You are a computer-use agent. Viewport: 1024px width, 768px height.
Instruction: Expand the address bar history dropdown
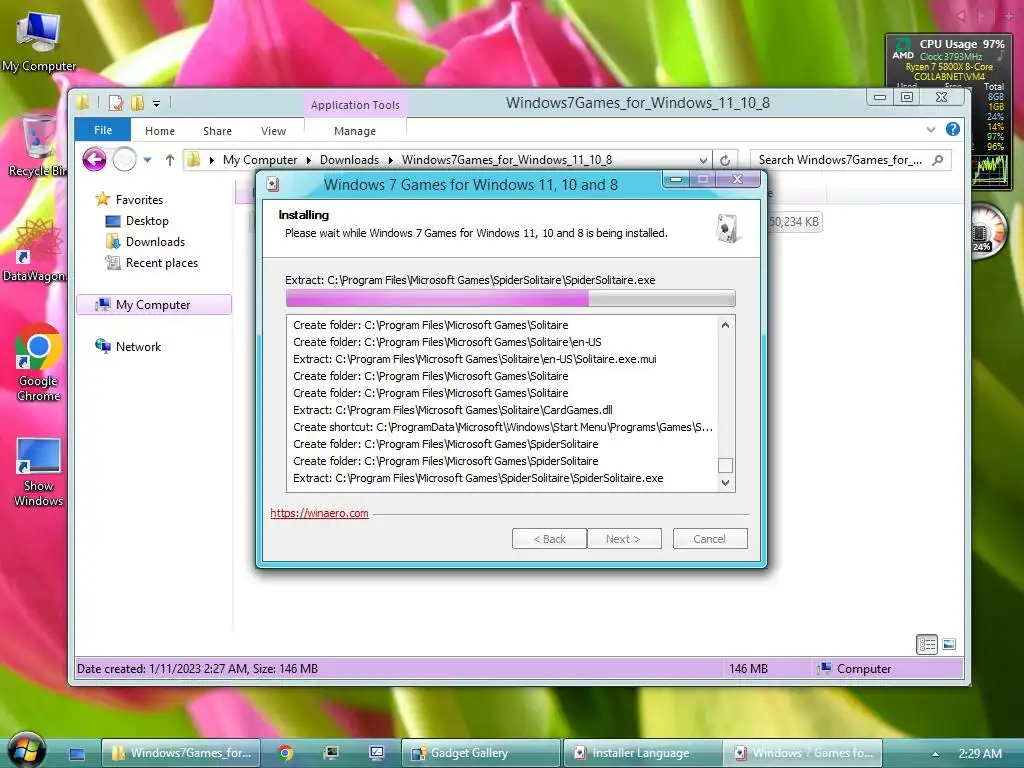703,160
